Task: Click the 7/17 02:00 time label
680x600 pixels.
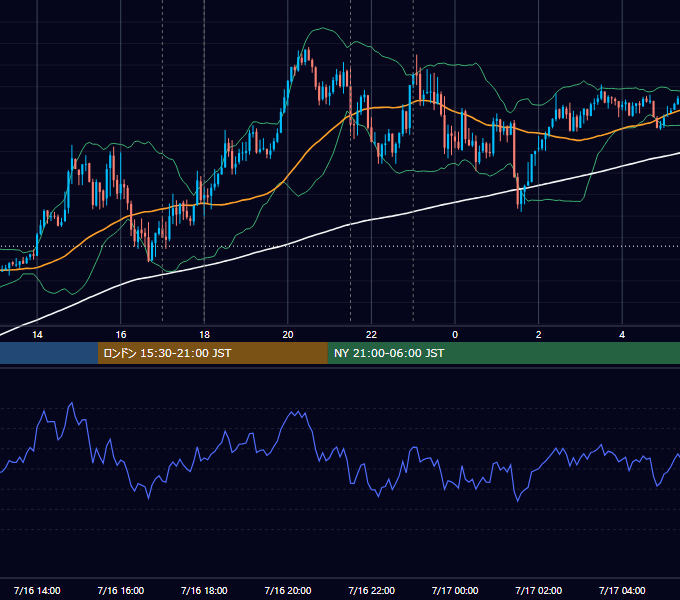Action: pos(539,590)
